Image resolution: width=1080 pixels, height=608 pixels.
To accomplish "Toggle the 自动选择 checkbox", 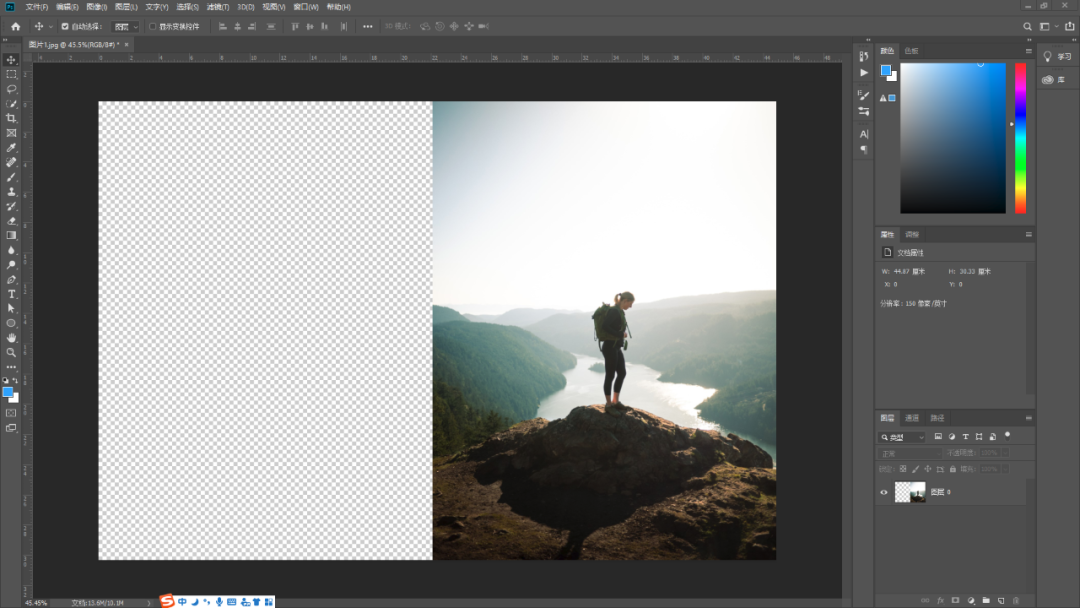I will 65,26.
